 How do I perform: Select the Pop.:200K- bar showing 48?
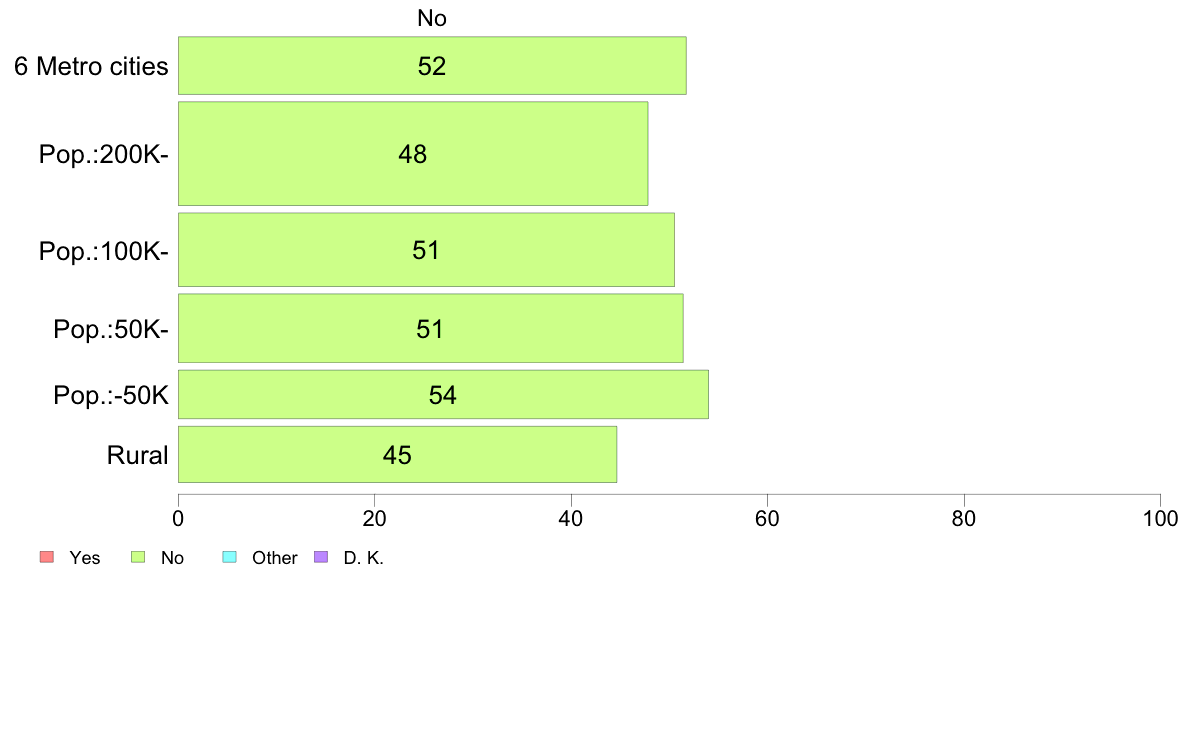point(413,154)
